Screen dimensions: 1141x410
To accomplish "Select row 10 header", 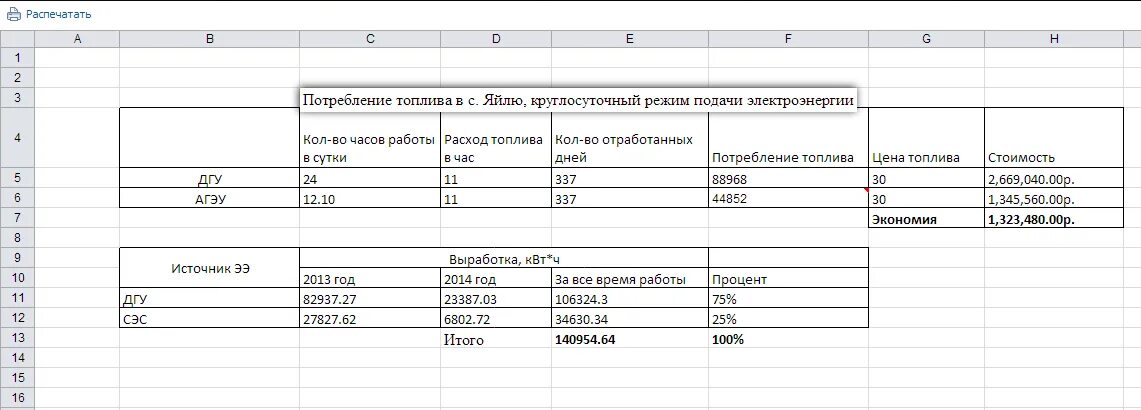I will 17,277.
